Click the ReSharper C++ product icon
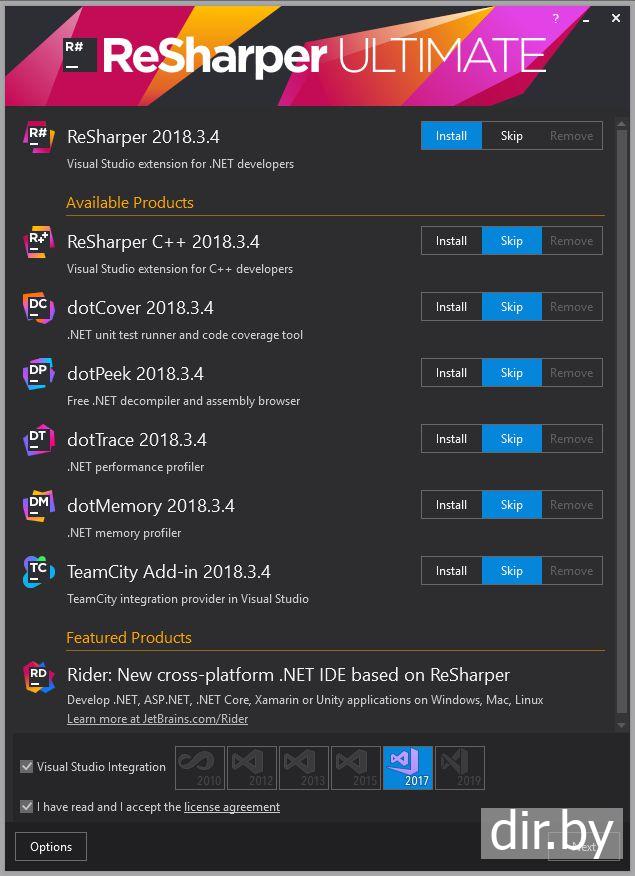The height and width of the screenshot is (876, 635). click(38, 242)
